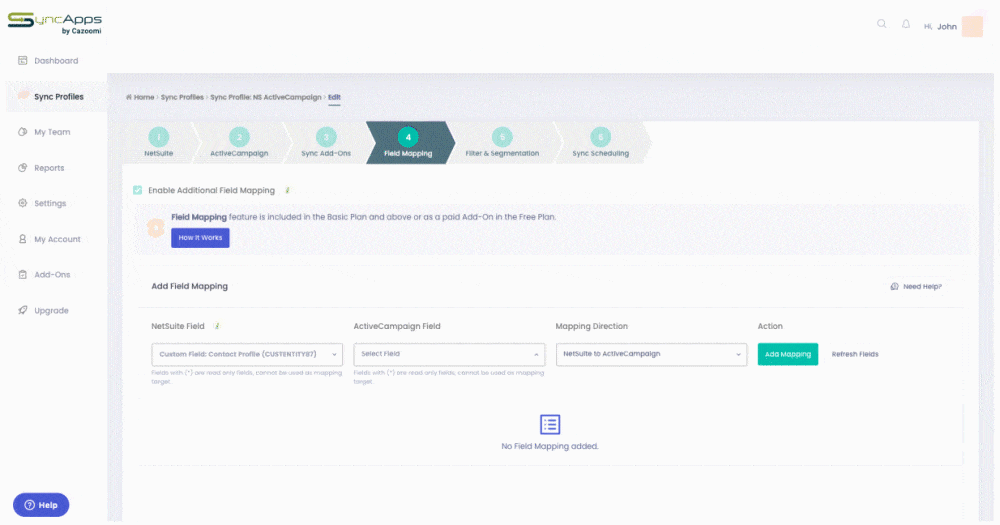Click the Hi, John greeting text
Screen dimensions: 1000x525
[940, 26]
